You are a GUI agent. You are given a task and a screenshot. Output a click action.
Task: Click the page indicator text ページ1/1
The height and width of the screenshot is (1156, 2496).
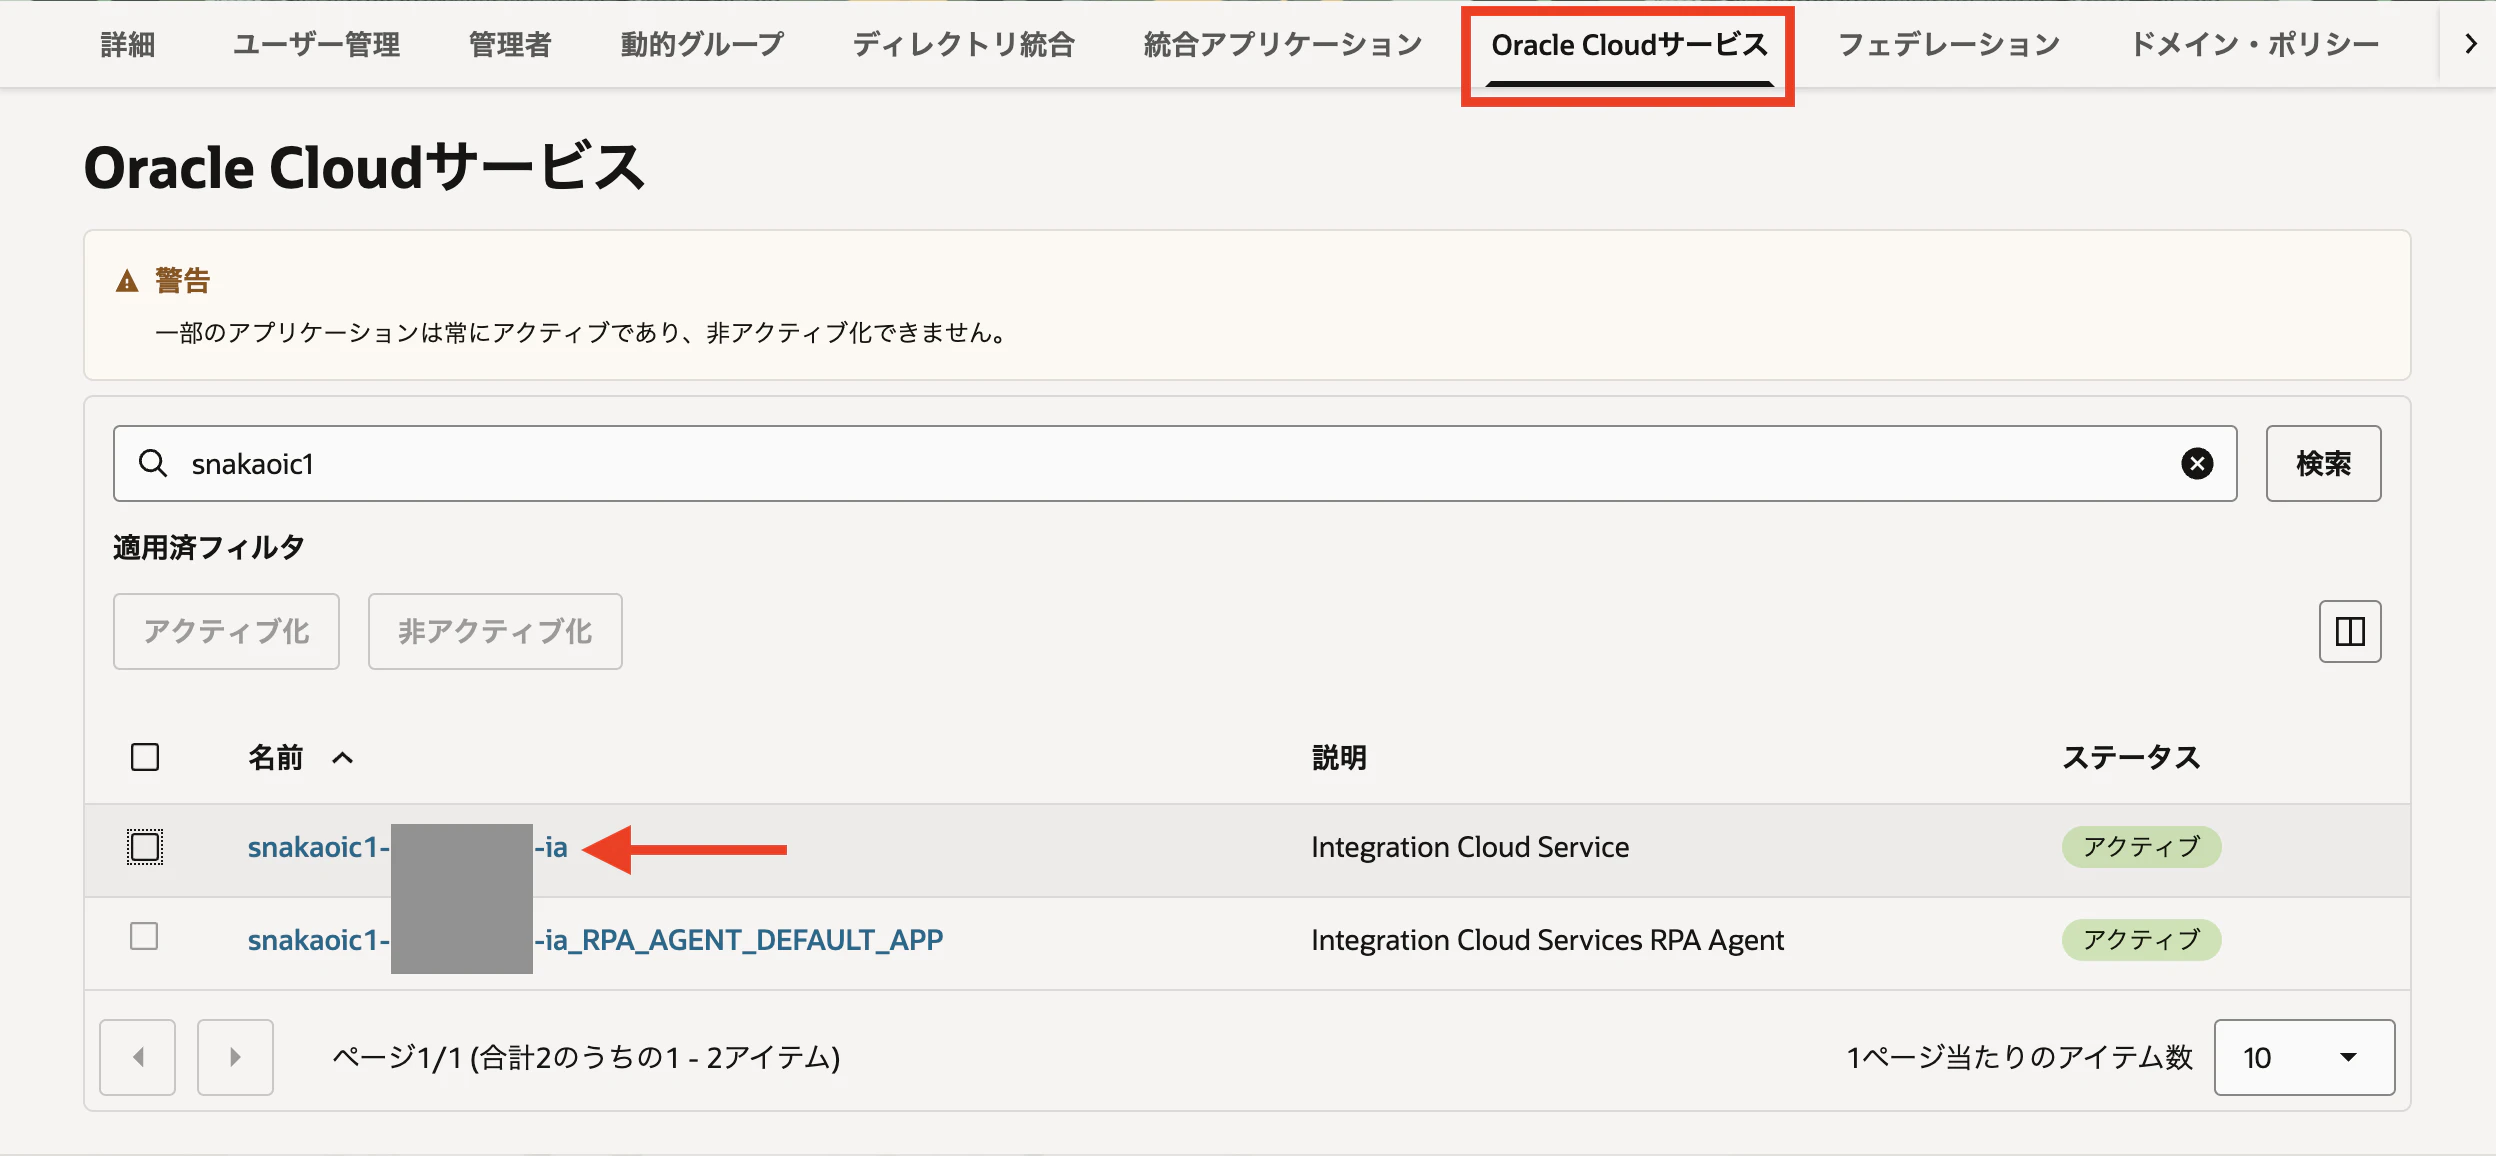coord(586,1057)
